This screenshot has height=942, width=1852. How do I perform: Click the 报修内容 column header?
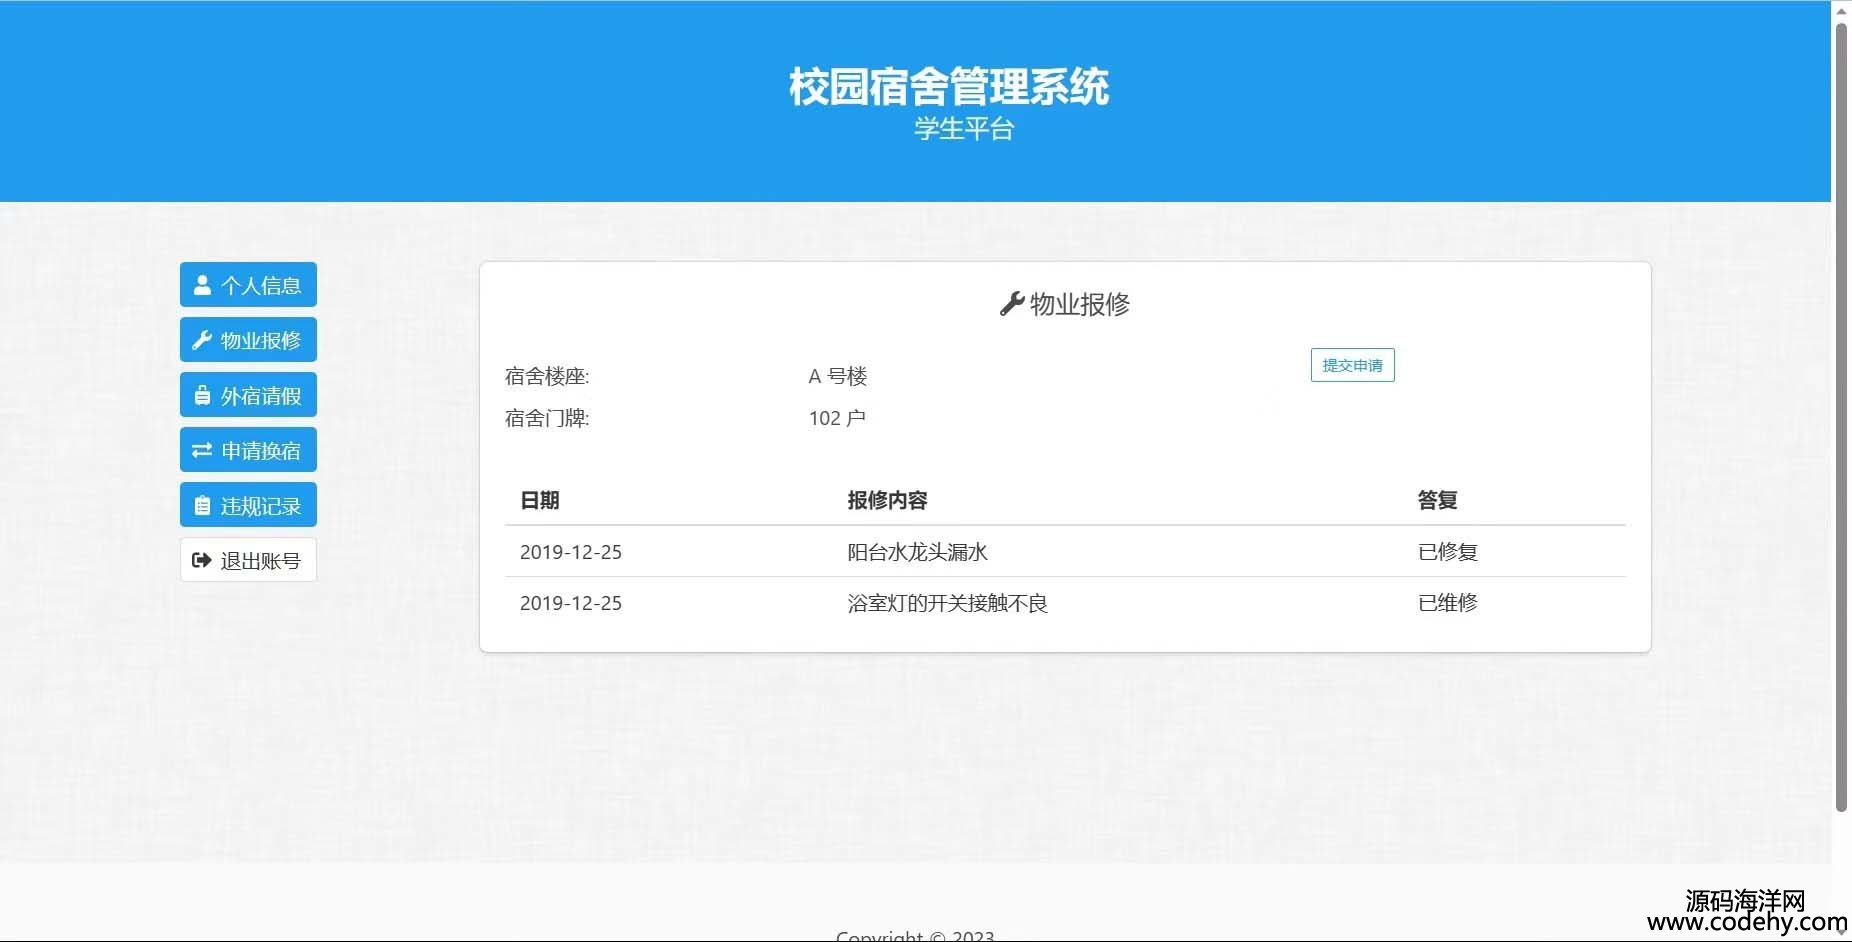(887, 500)
